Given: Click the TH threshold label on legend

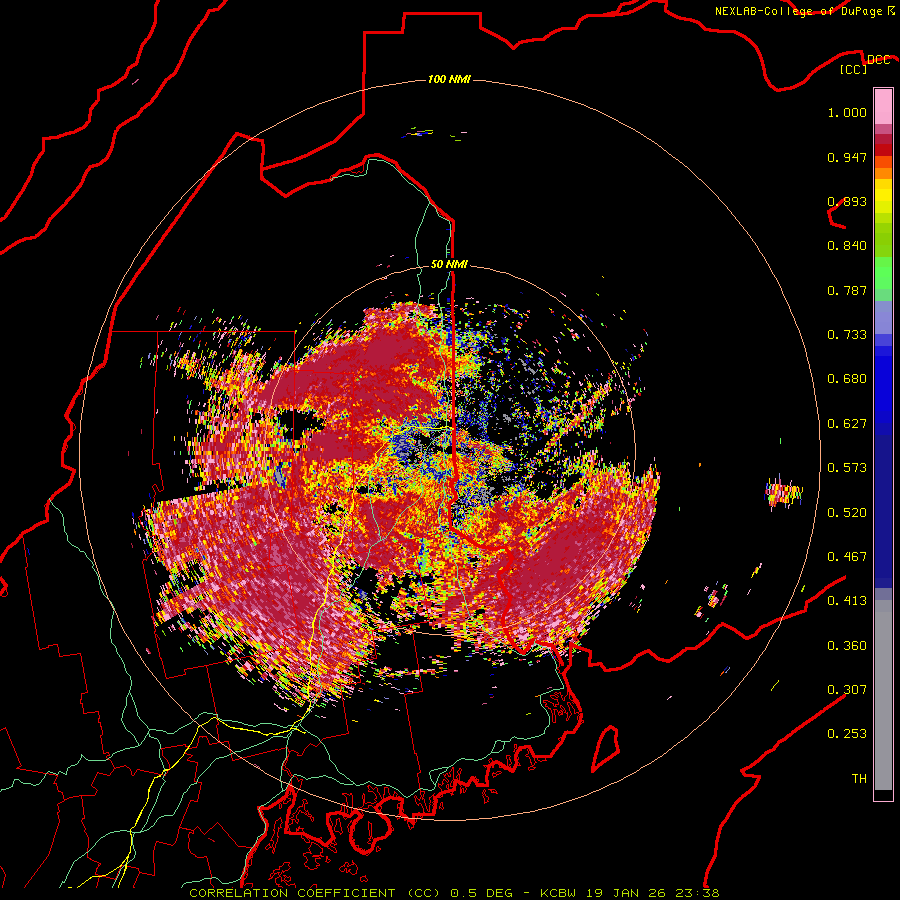Looking at the screenshot, I should 859,779.
